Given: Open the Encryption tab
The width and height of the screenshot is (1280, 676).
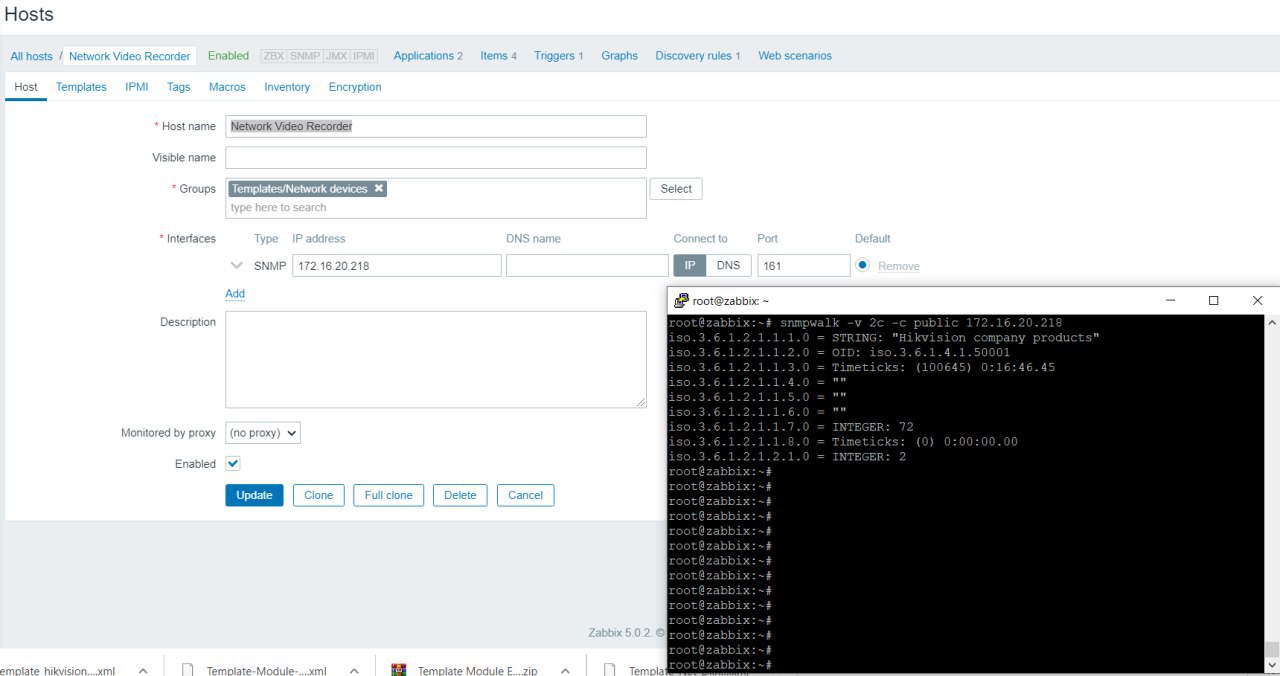Looking at the screenshot, I should 355,87.
